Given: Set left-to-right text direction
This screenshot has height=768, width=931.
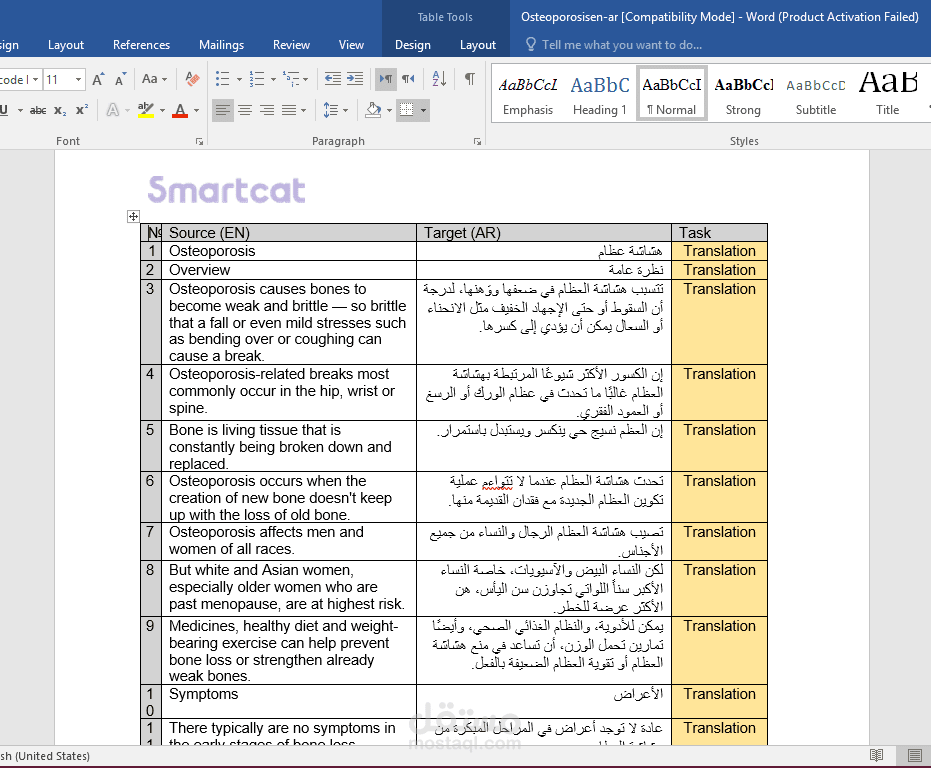Looking at the screenshot, I should (386, 79).
